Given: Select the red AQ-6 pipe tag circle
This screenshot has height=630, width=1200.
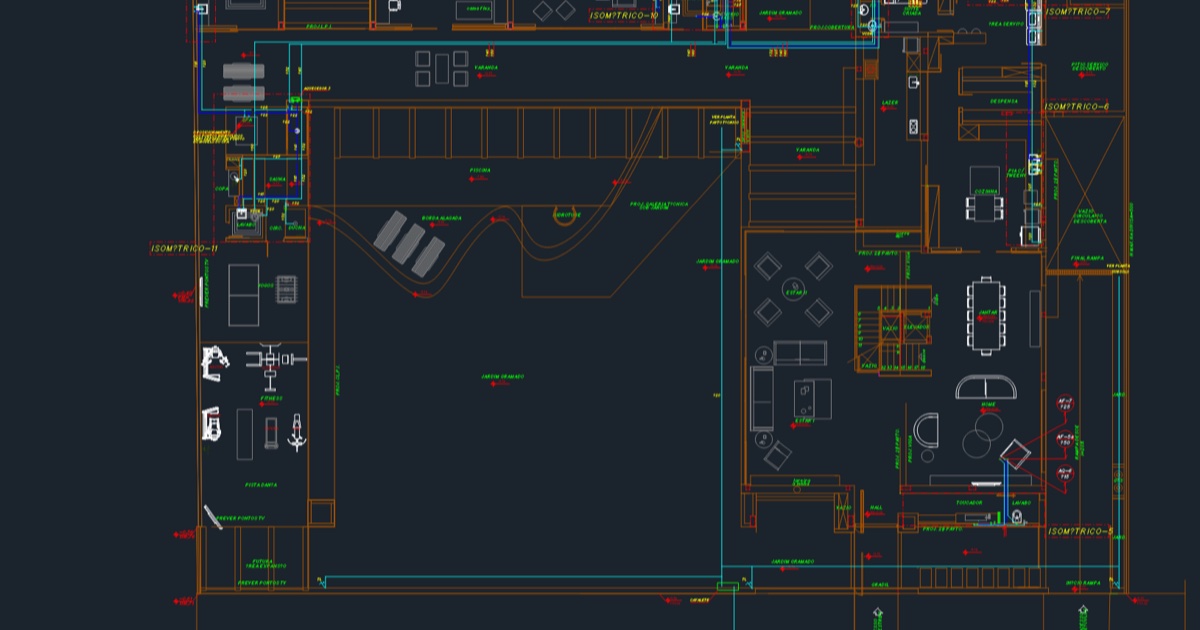Looking at the screenshot, I should [1064, 472].
